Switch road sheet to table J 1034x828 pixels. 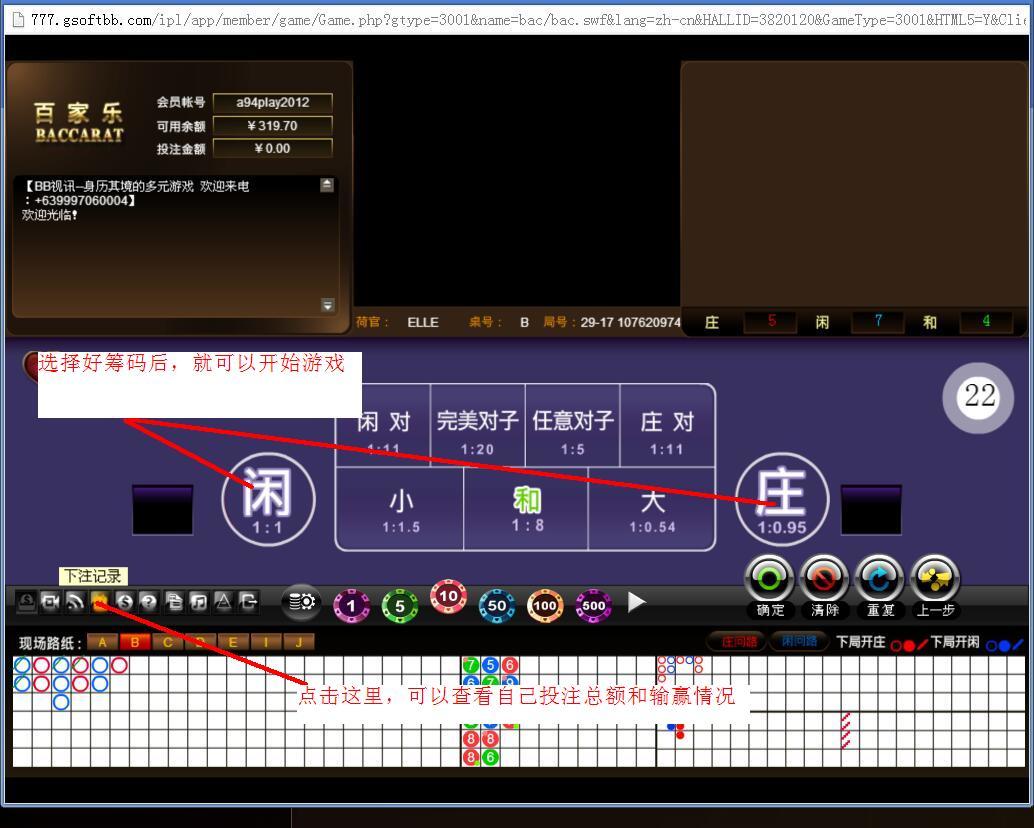click(299, 642)
